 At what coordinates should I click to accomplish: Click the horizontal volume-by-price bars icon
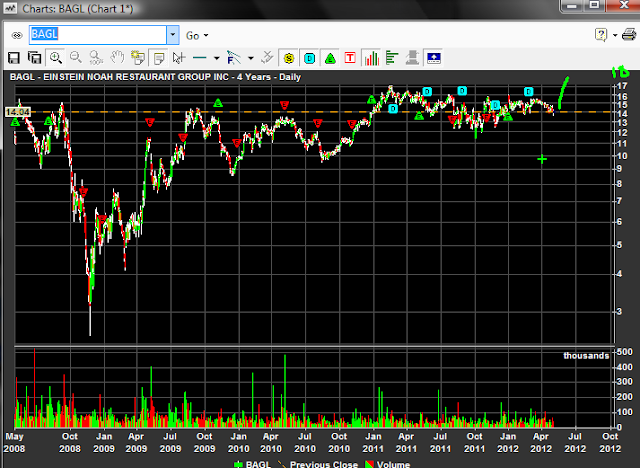[x=392, y=58]
